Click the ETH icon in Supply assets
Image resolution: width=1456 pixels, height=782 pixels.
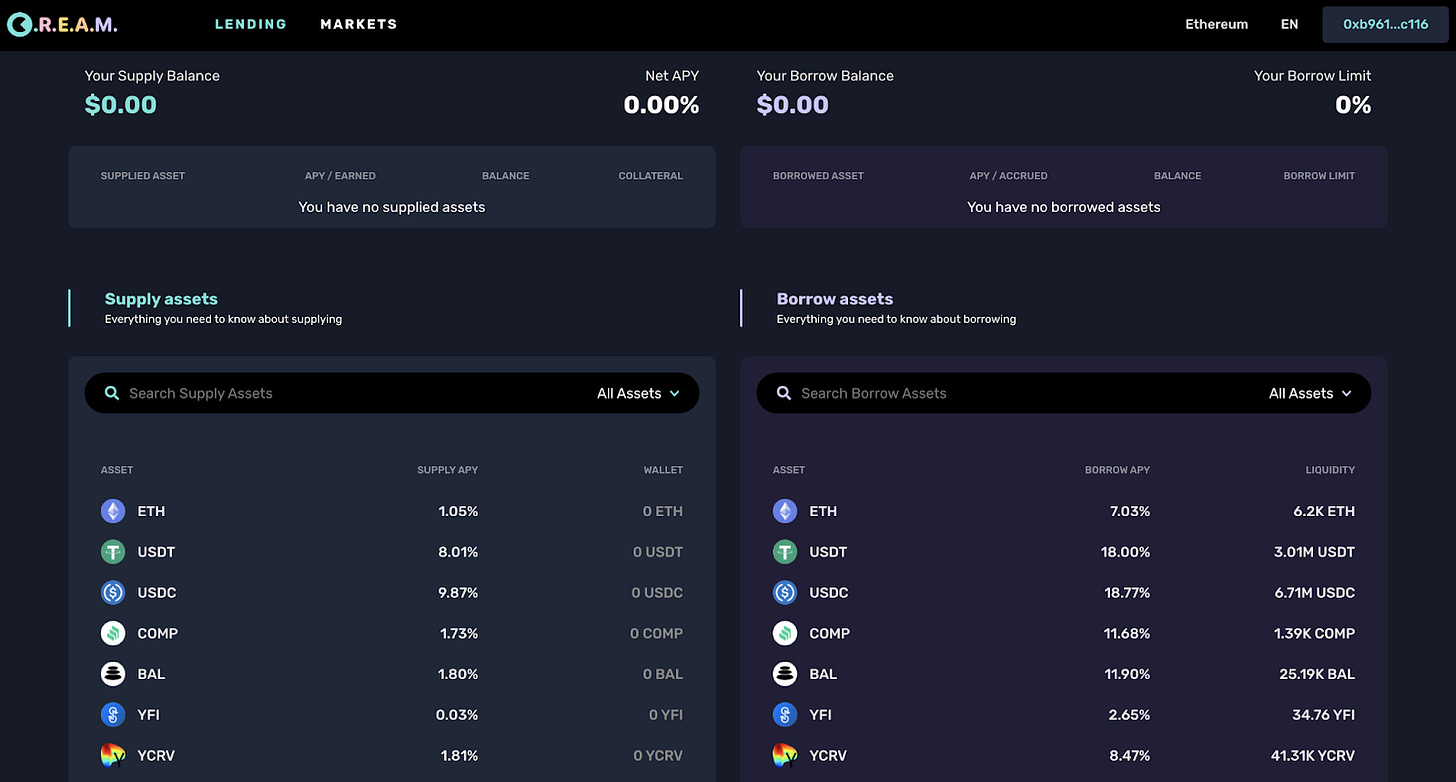tap(113, 511)
